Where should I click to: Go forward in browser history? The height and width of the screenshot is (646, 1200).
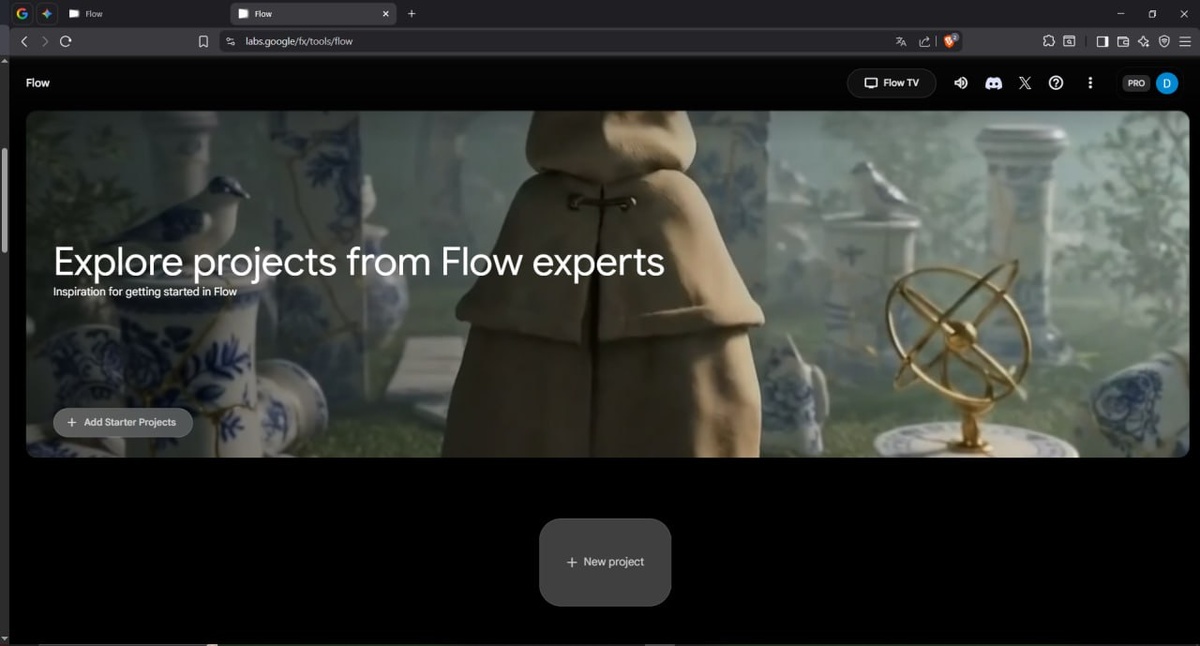click(45, 41)
